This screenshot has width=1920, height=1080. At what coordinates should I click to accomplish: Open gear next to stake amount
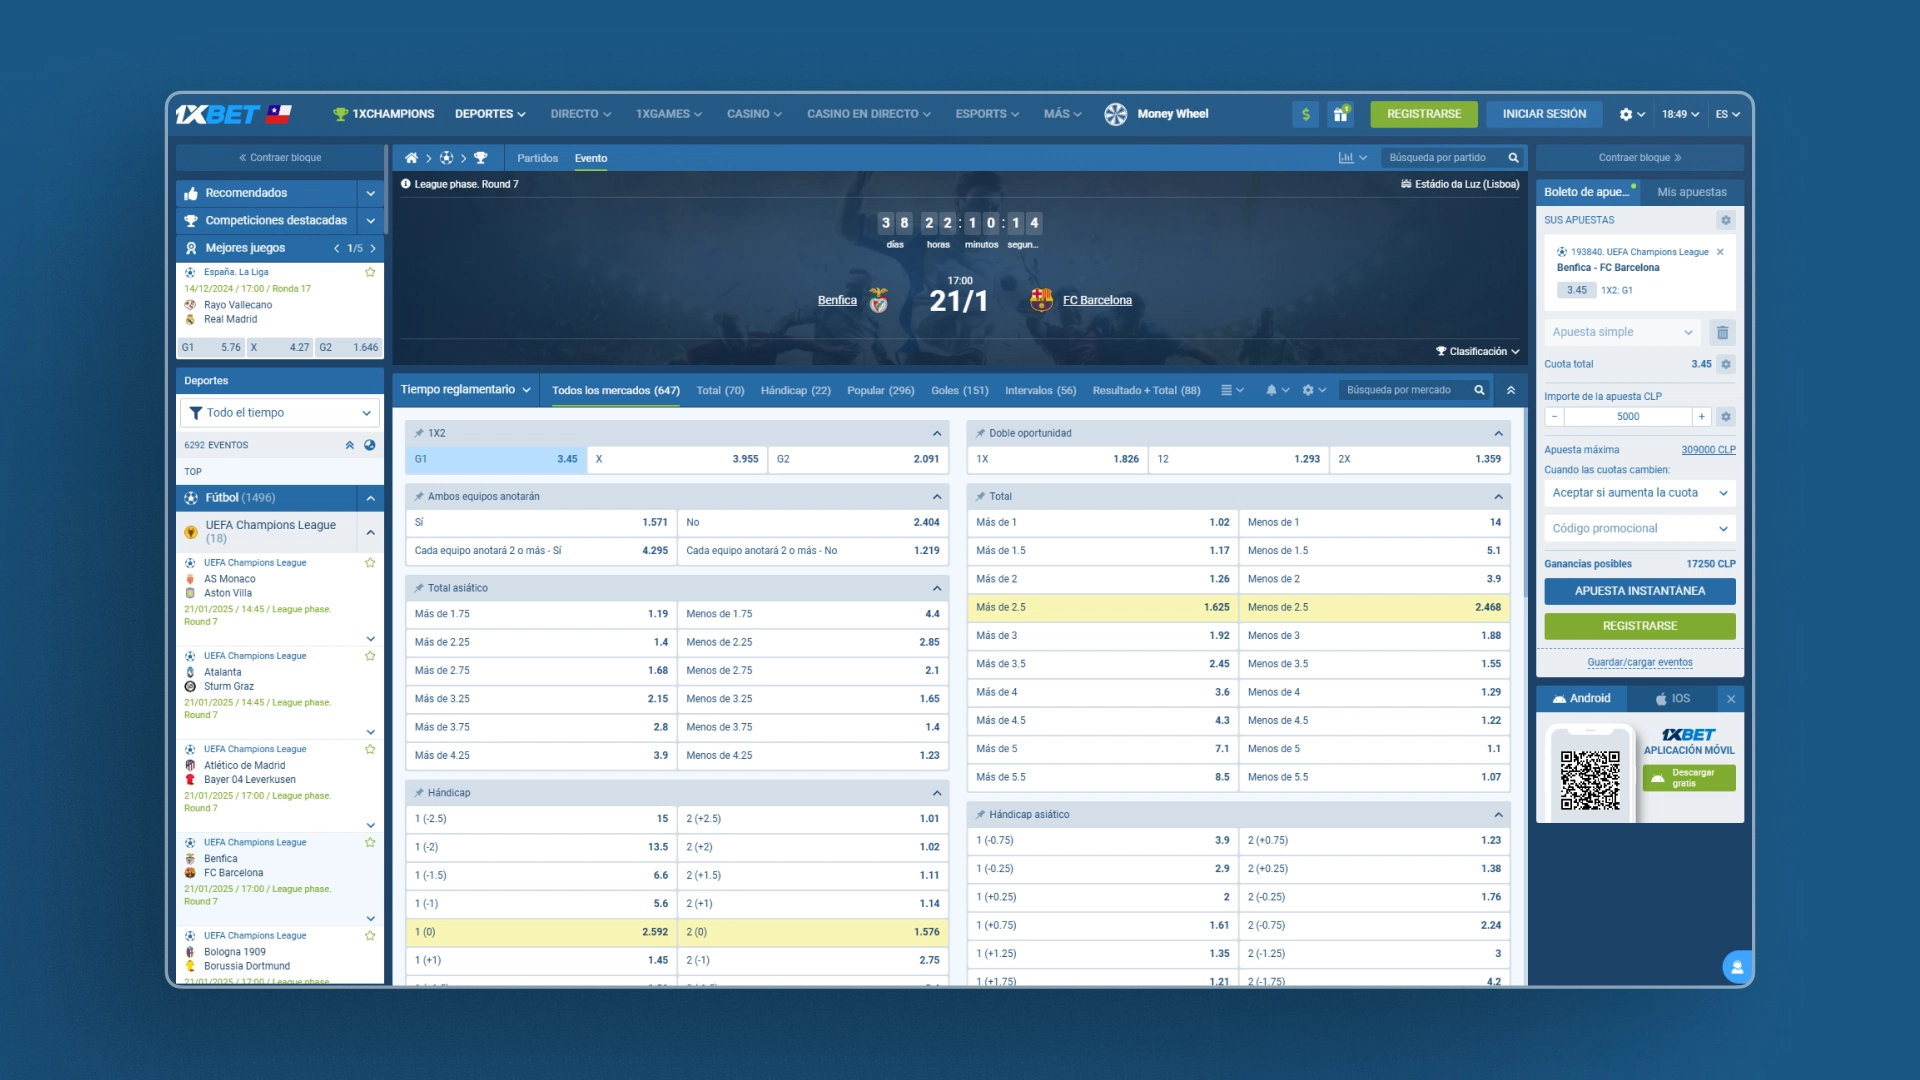(x=1726, y=416)
